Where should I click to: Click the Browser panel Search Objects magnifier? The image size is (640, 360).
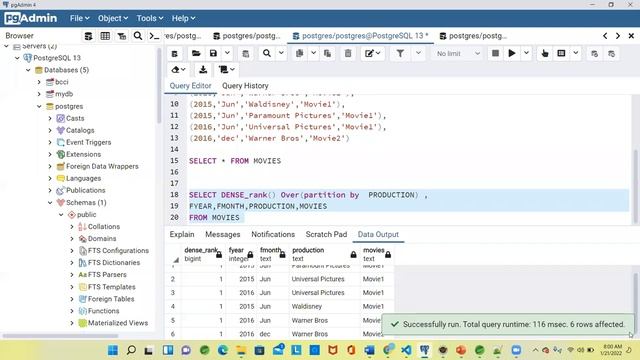point(138,36)
